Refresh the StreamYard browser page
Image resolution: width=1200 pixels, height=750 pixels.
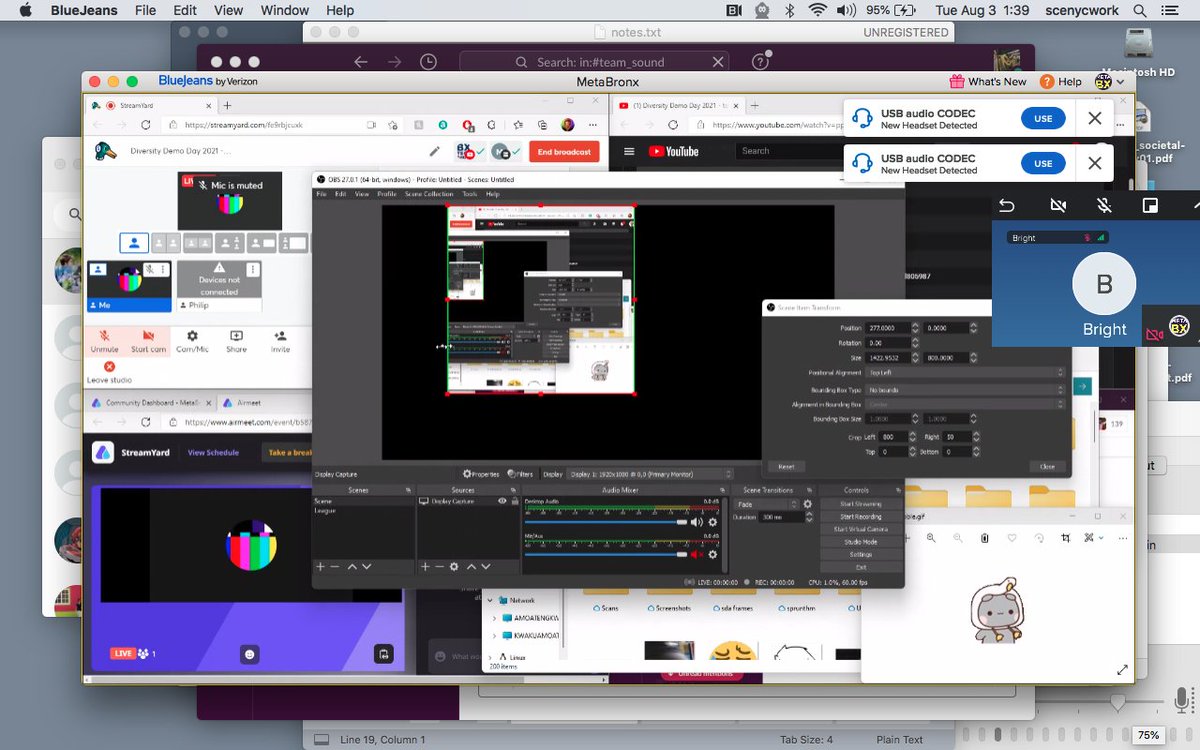(146, 125)
